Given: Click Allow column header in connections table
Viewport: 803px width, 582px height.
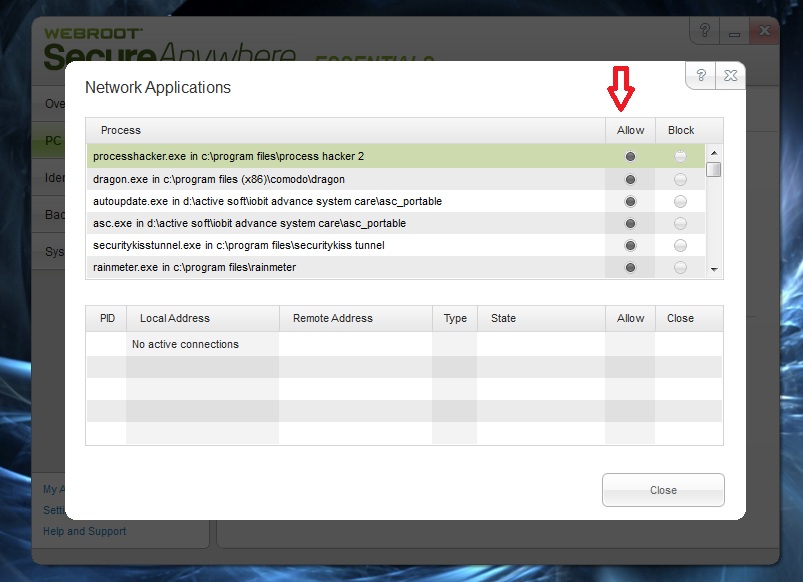Looking at the screenshot, I should coord(630,318).
